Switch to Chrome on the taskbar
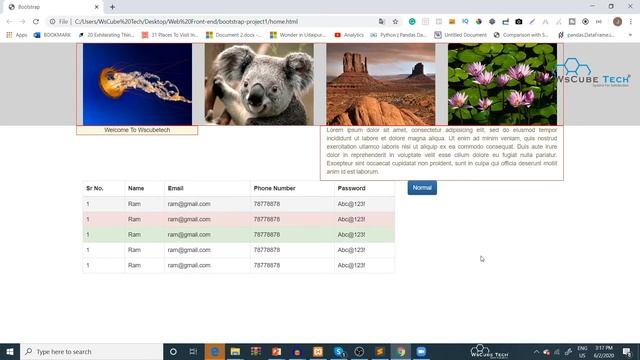Image resolution: width=640 pixels, height=360 pixels. (401, 351)
